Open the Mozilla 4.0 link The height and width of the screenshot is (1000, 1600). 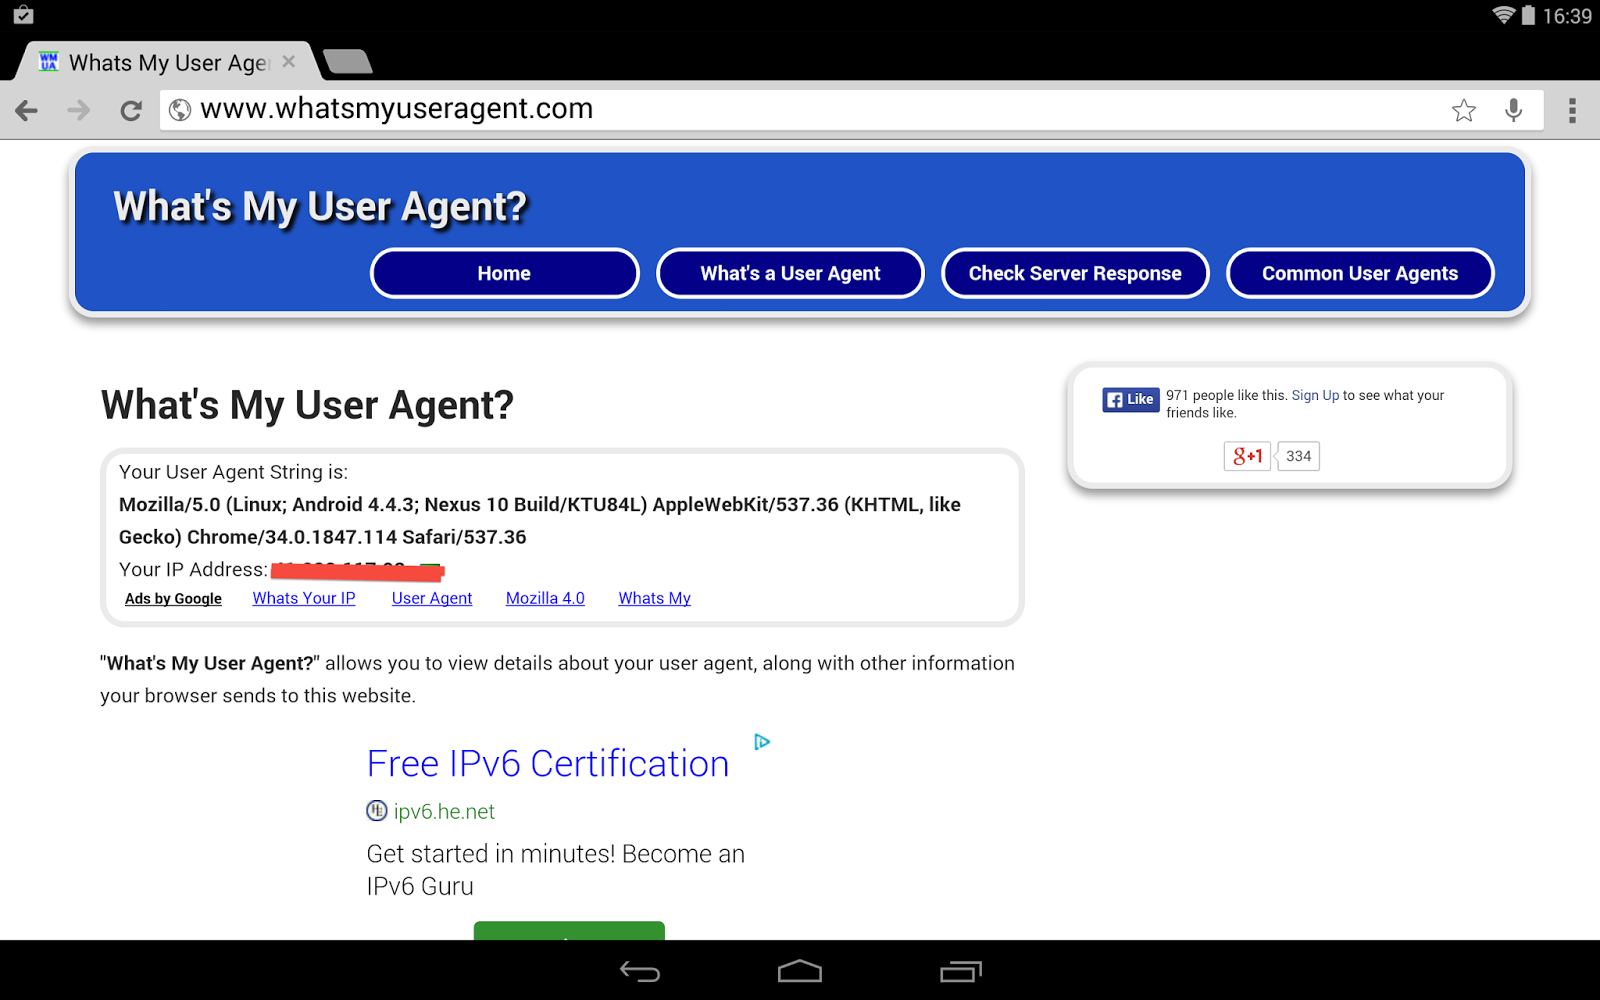click(x=545, y=598)
